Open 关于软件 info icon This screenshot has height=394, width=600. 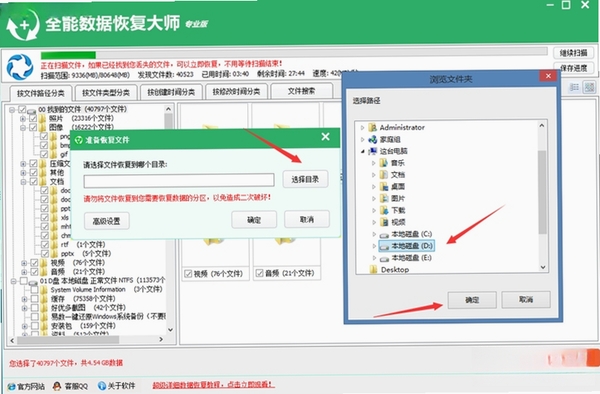pyautogui.click(x=102, y=386)
